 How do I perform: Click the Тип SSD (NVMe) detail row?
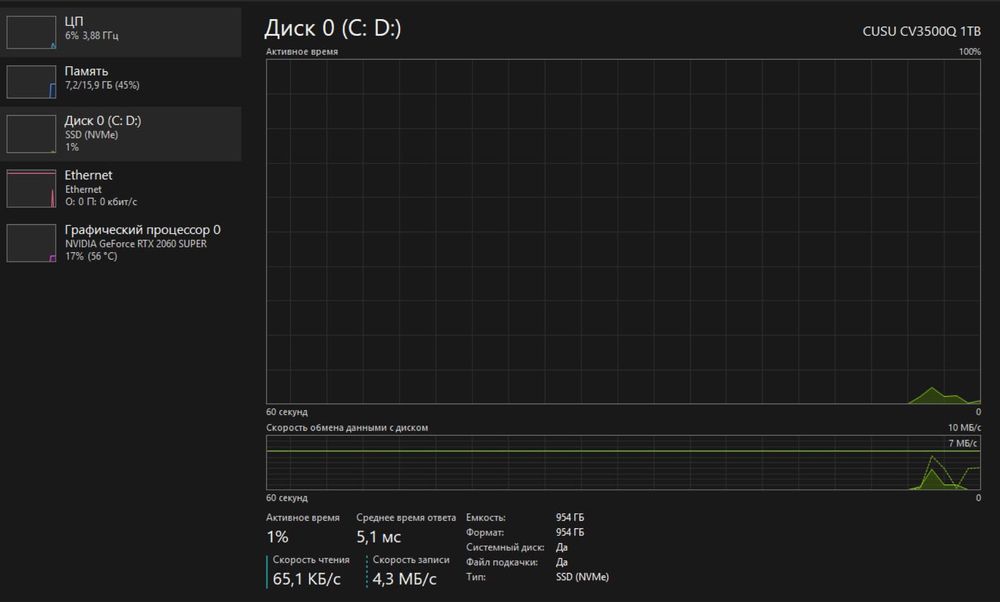(x=538, y=577)
